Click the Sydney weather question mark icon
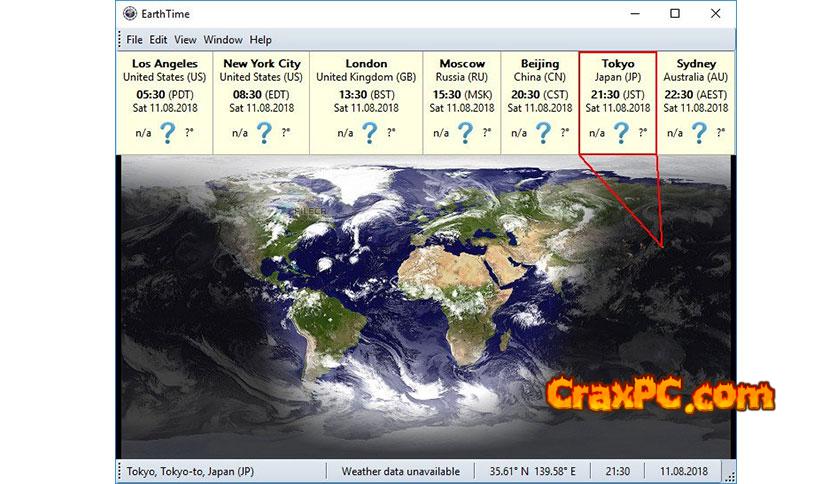This screenshot has height=484, width=836. pos(698,133)
